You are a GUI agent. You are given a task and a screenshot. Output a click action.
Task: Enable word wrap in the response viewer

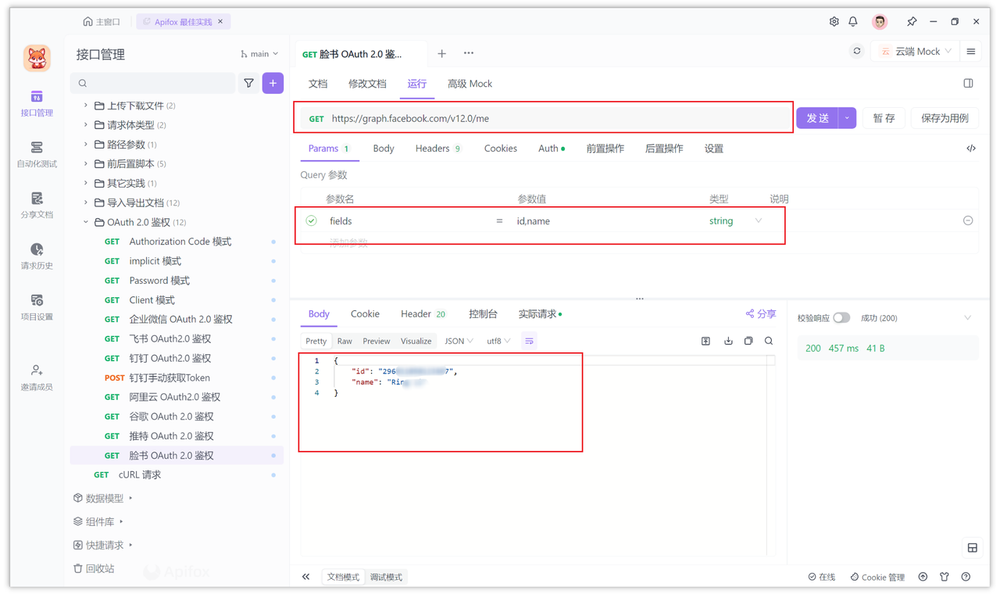pyautogui.click(x=529, y=341)
